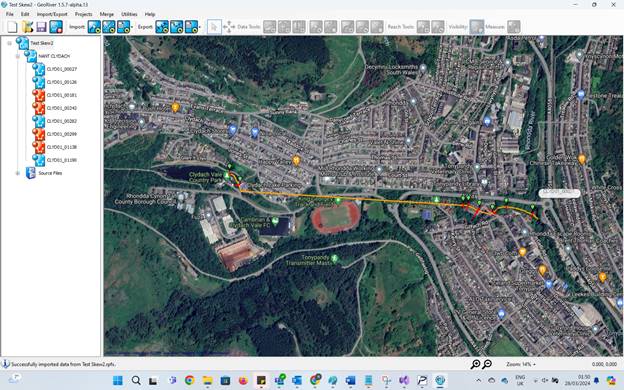This screenshot has height=390, width=624.
Task: Click the taskbar Search magnifier icon
Action: click(x=136, y=380)
